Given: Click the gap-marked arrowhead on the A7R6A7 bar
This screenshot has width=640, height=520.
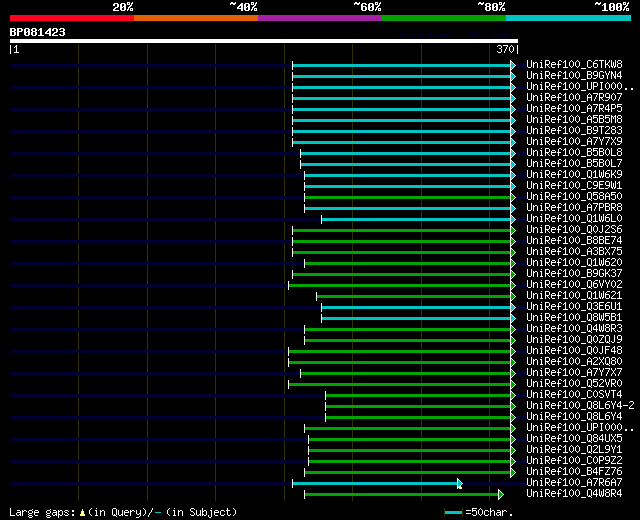Looking at the screenshot, I should 460,484.
